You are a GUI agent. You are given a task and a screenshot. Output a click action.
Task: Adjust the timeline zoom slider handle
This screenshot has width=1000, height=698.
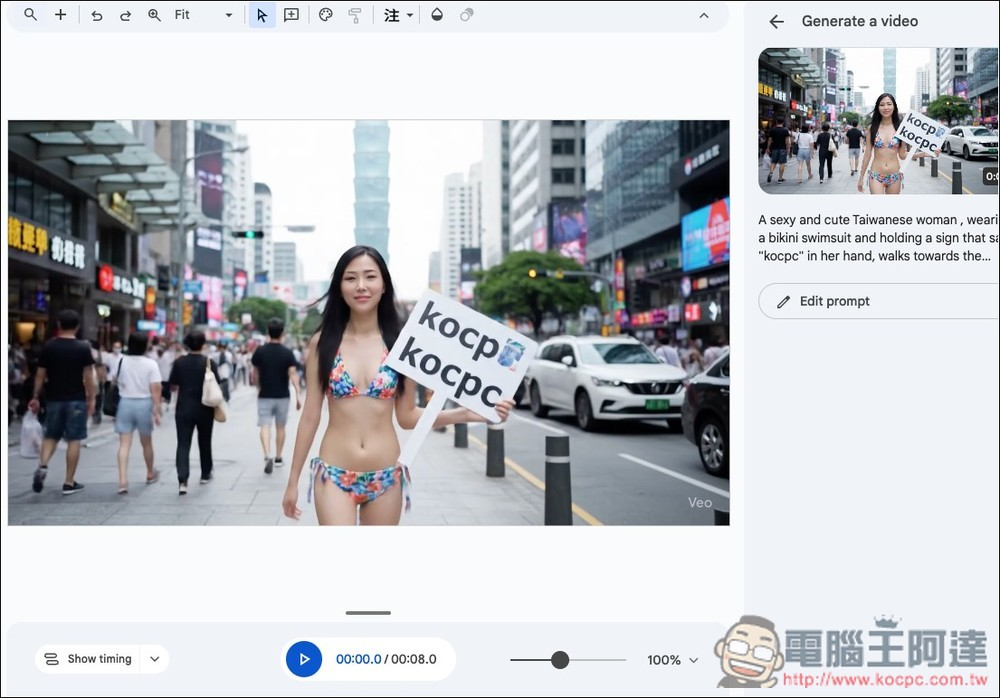click(560, 660)
